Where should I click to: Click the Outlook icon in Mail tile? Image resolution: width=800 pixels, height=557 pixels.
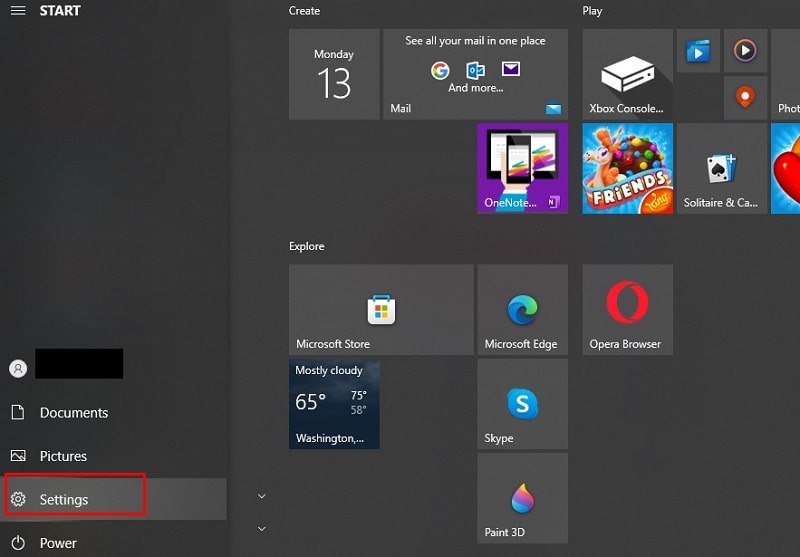click(476, 70)
